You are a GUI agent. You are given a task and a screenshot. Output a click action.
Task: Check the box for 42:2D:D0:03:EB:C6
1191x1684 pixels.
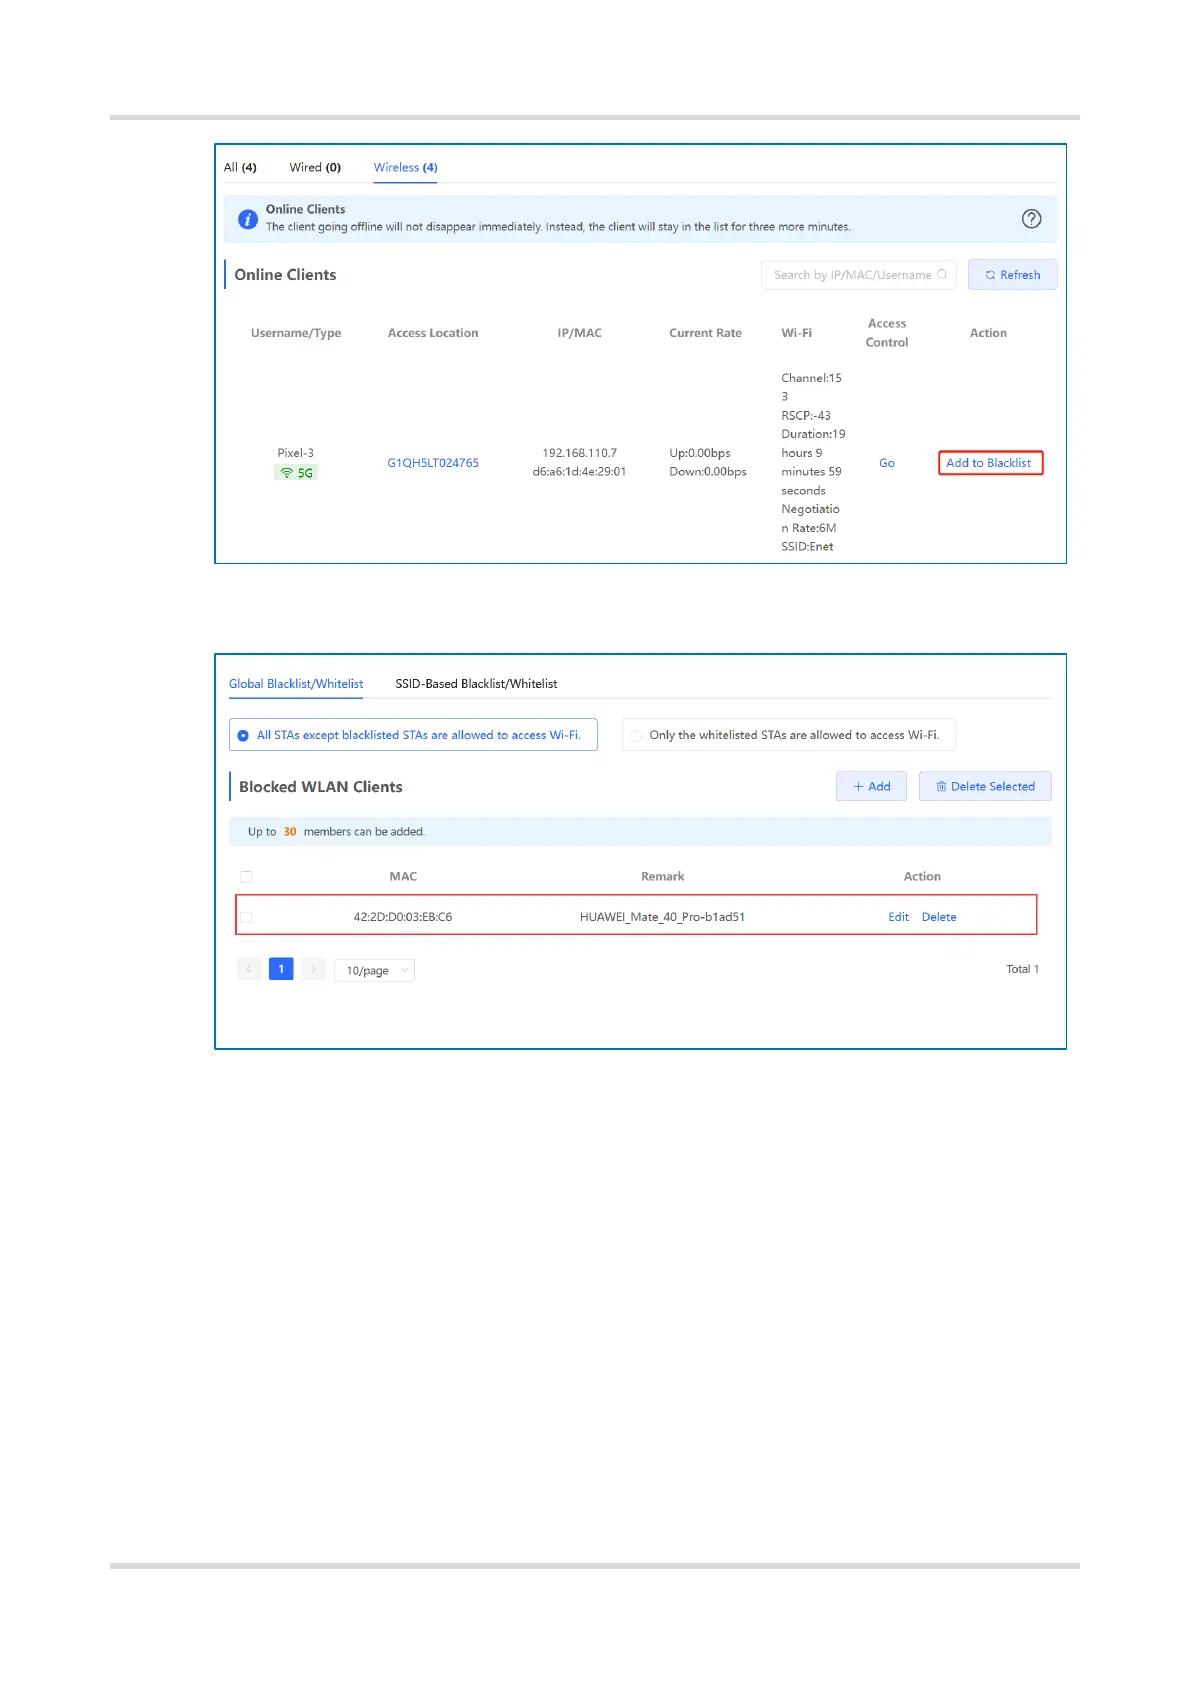pyautogui.click(x=246, y=917)
